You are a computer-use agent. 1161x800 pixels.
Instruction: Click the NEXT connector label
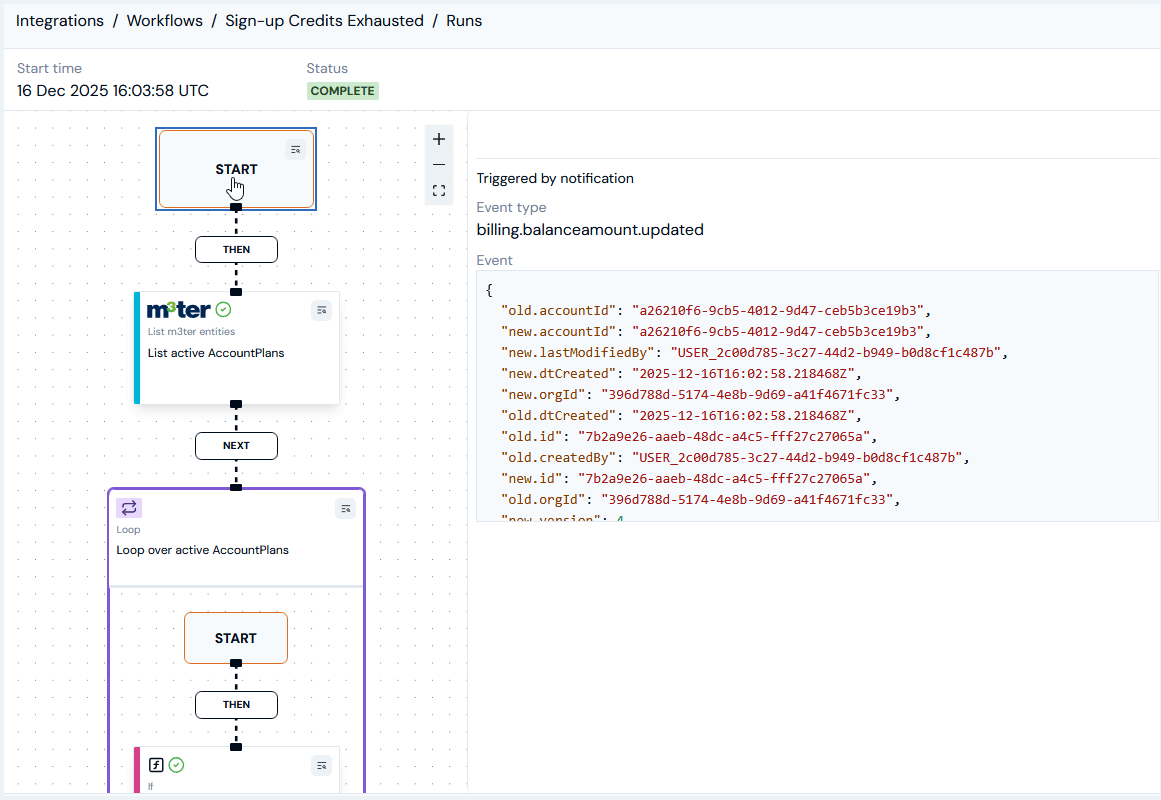pos(236,446)
